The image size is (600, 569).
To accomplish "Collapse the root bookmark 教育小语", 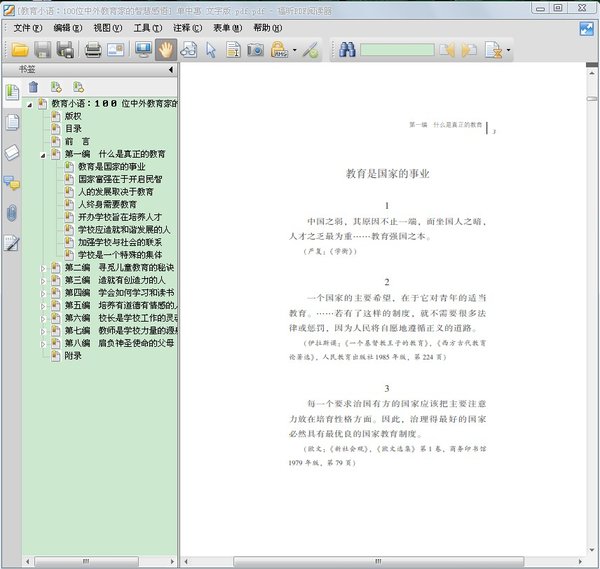I will click(x=29, y=104).
